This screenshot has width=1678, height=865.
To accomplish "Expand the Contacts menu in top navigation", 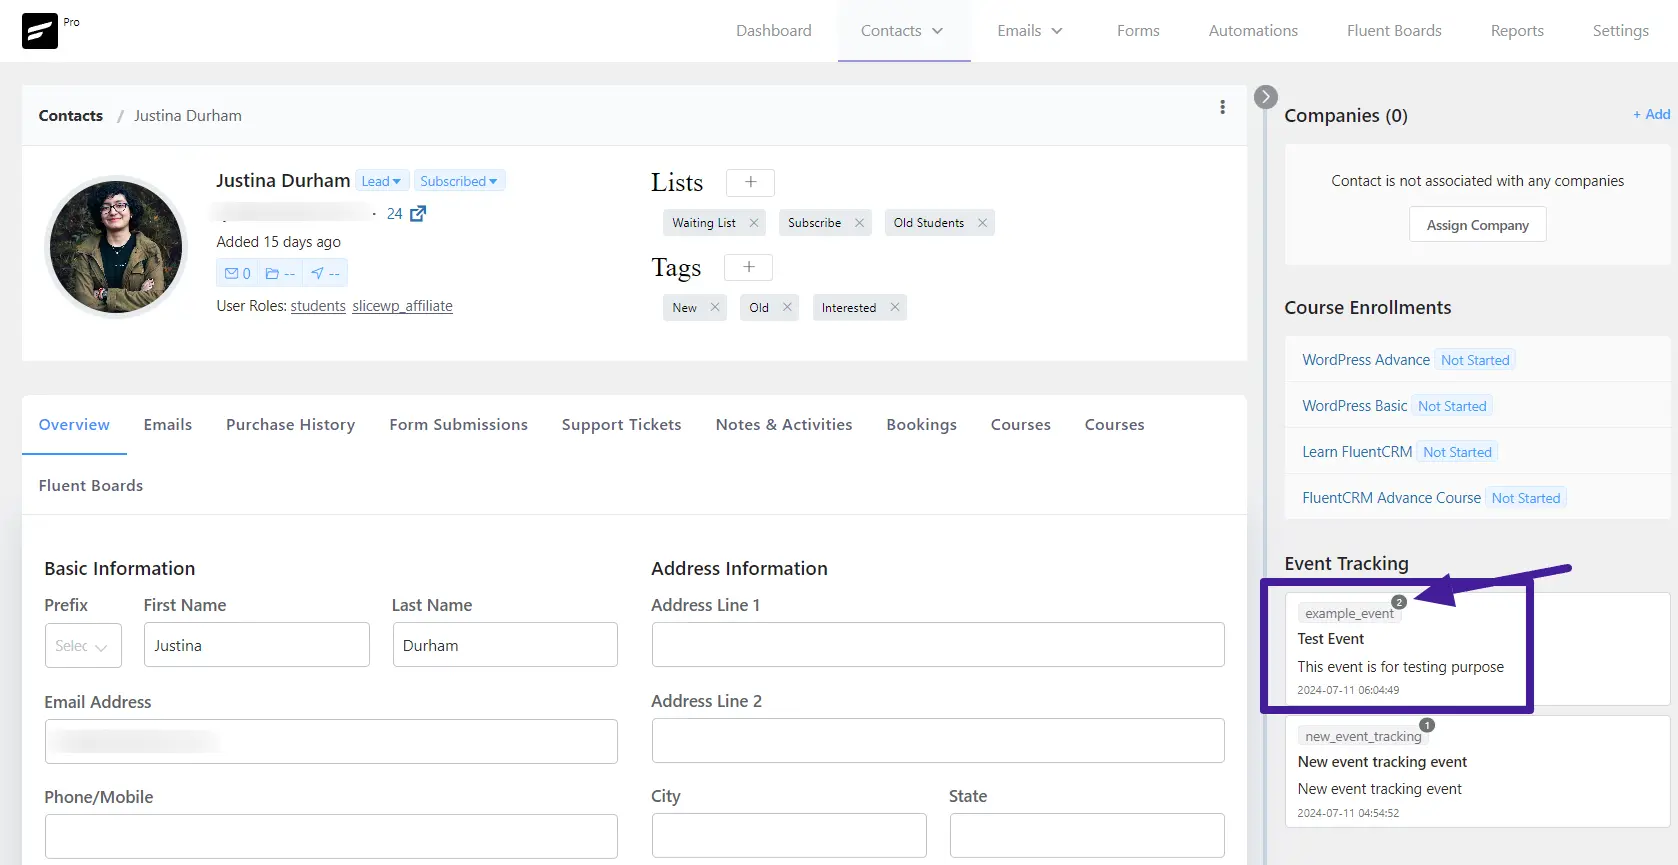I will point(903,31).
